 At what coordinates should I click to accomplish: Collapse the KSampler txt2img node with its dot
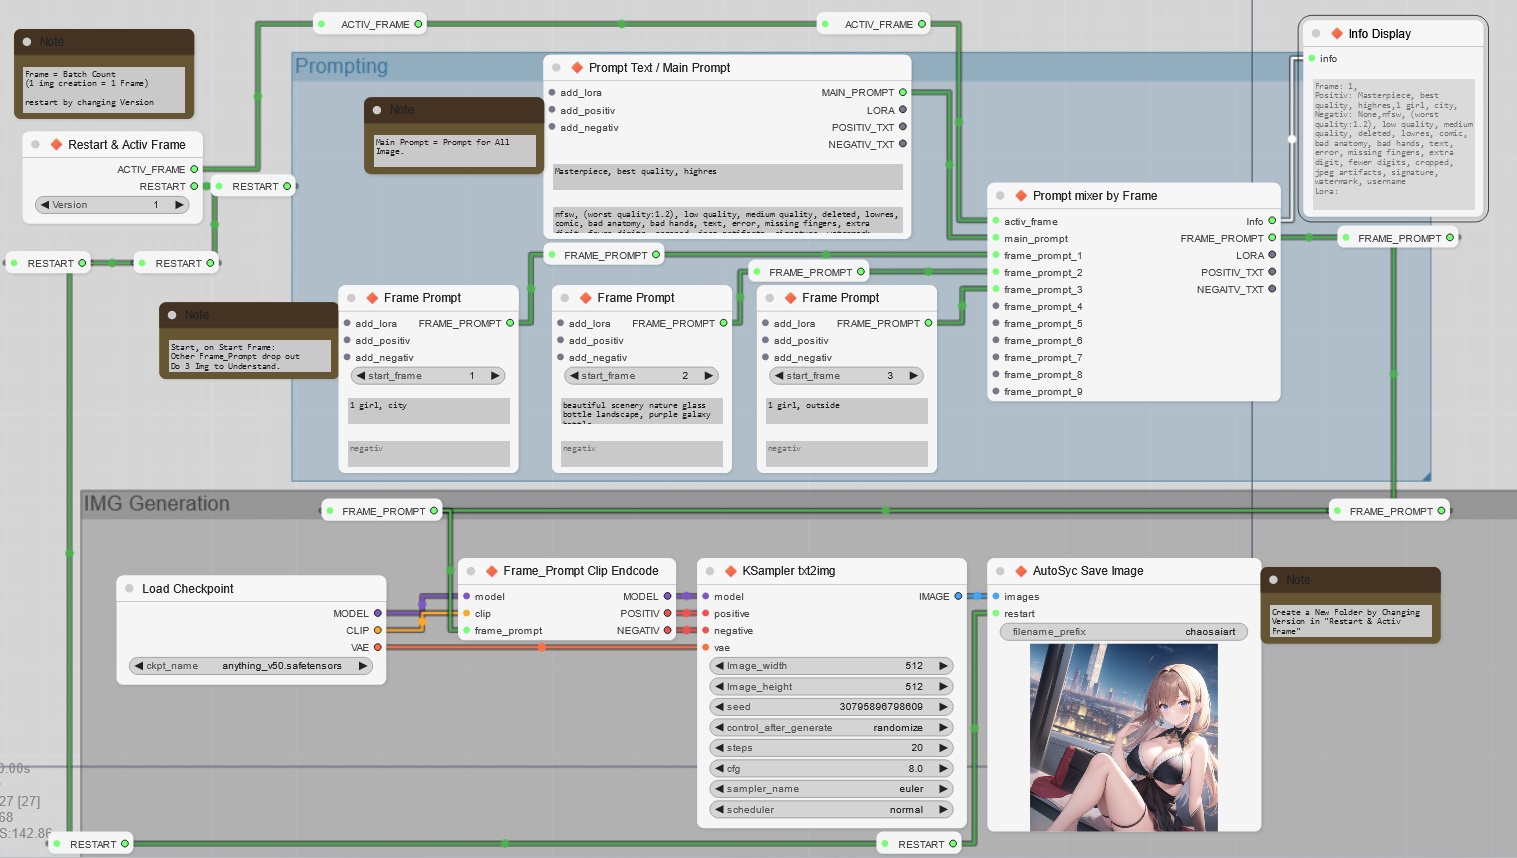[x=709, y=571]
